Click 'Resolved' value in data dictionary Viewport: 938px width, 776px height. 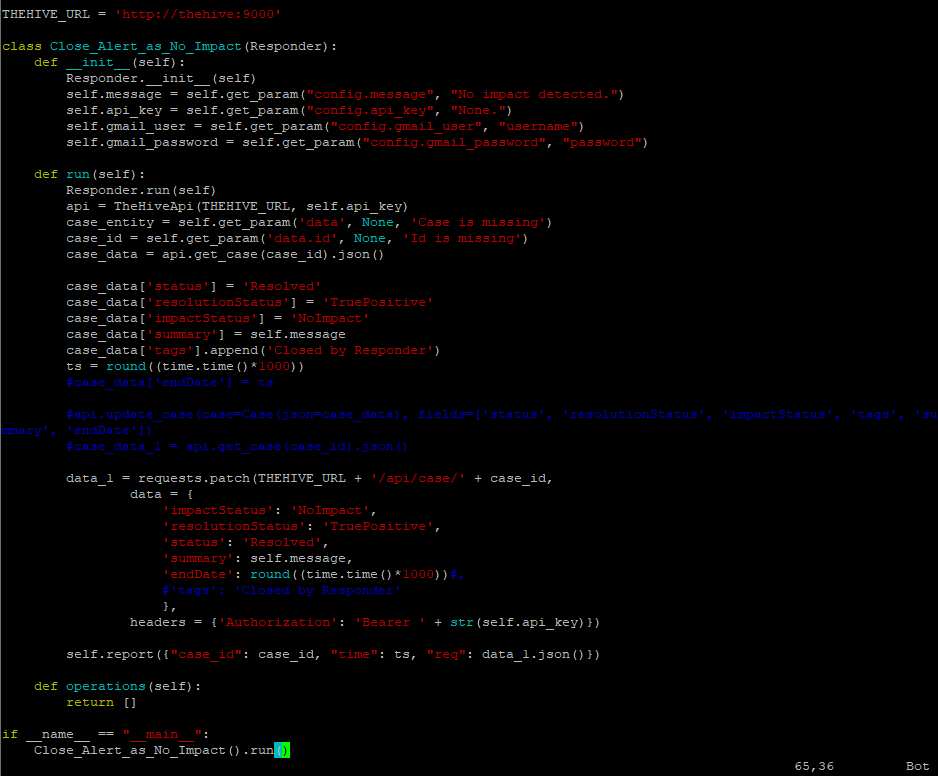click(282, 543)
